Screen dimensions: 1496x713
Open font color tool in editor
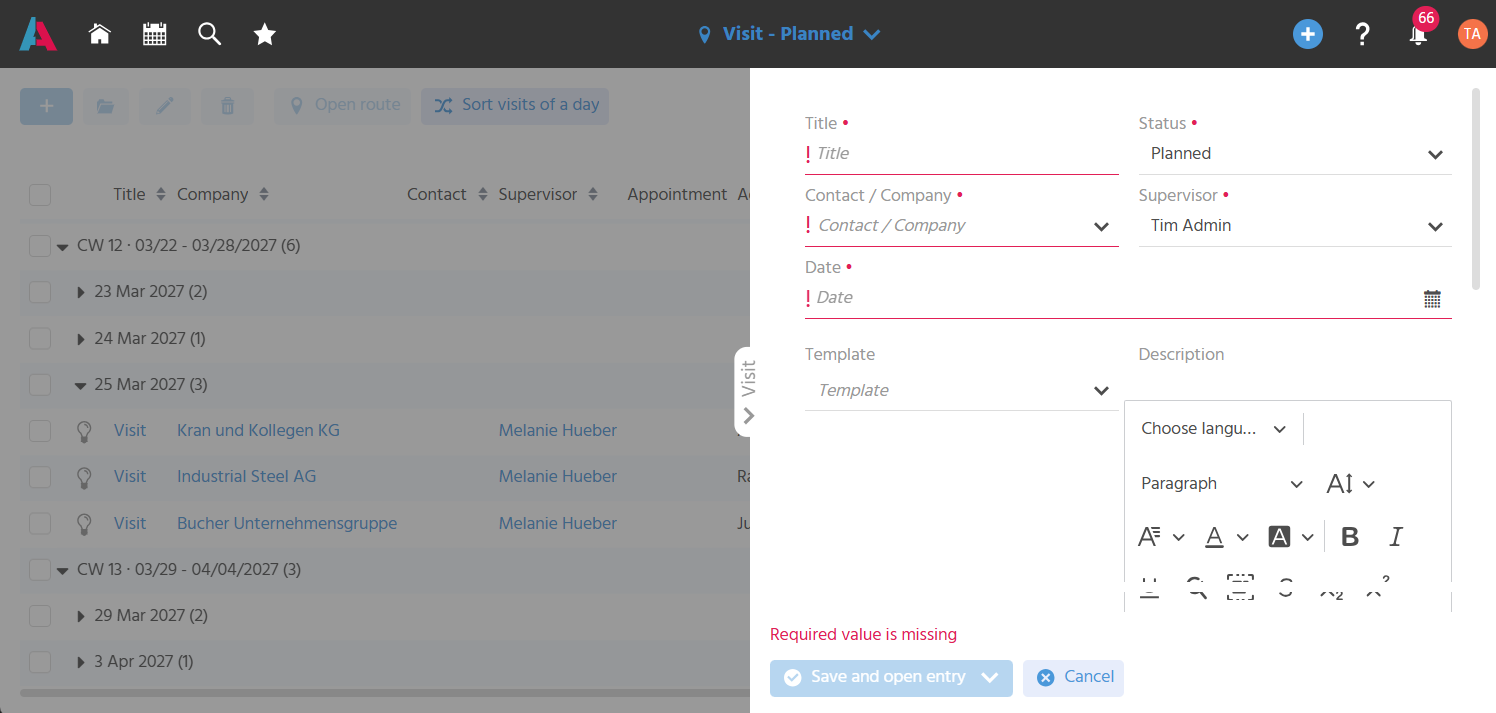coord(1226,537)
